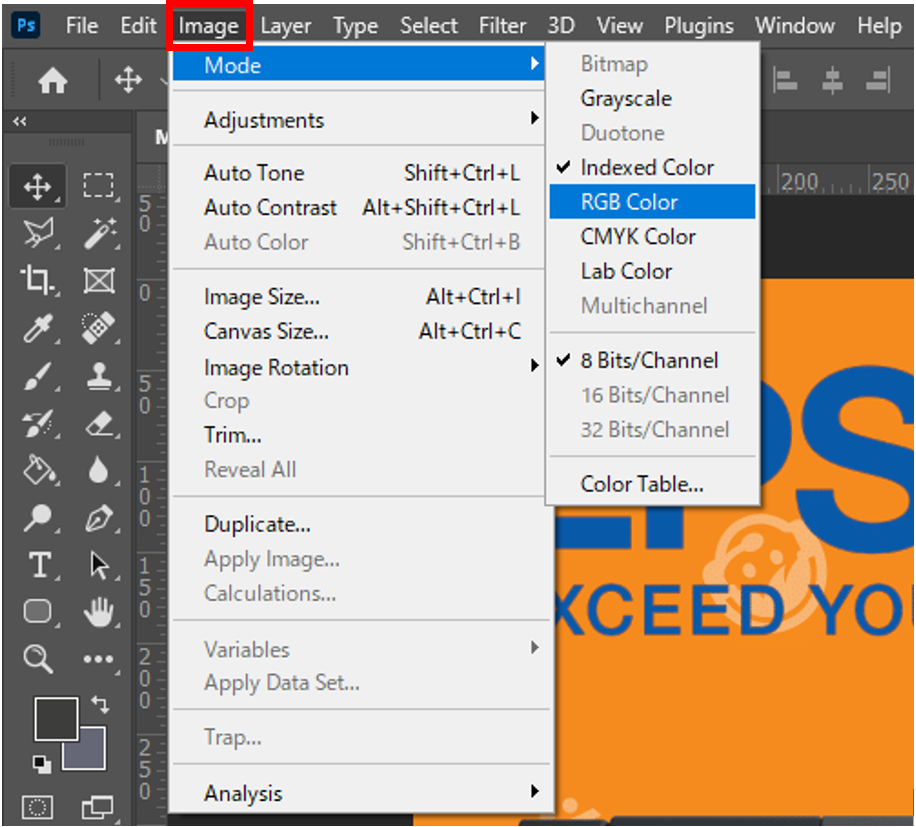Viewport: 916px width, 827px height.
Task: Select the Crop tool in toolbar
Action: 38,281
